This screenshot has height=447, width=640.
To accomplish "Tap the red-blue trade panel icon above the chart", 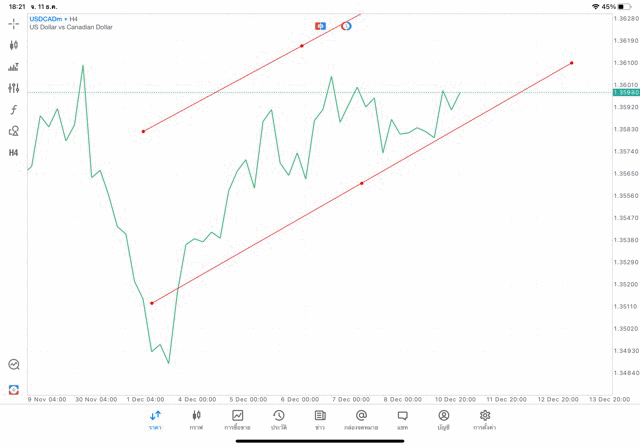I will [x=320, y=25].
